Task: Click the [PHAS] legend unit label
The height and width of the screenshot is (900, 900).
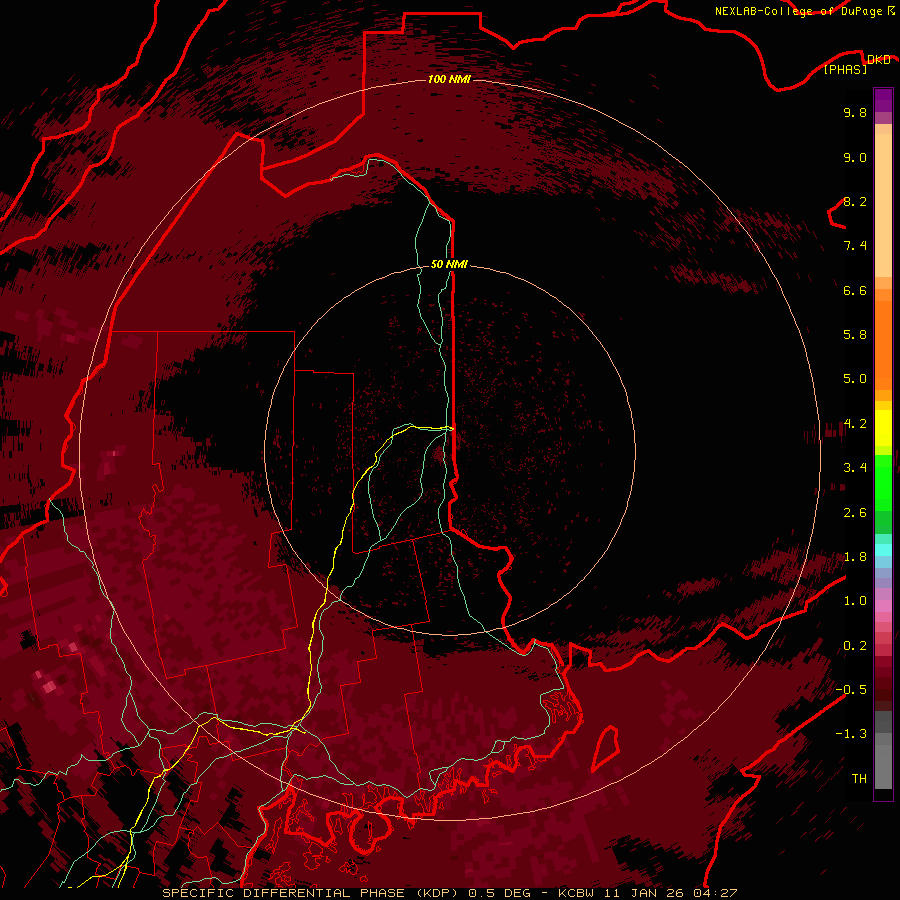Action: click(x=845, y=70)
